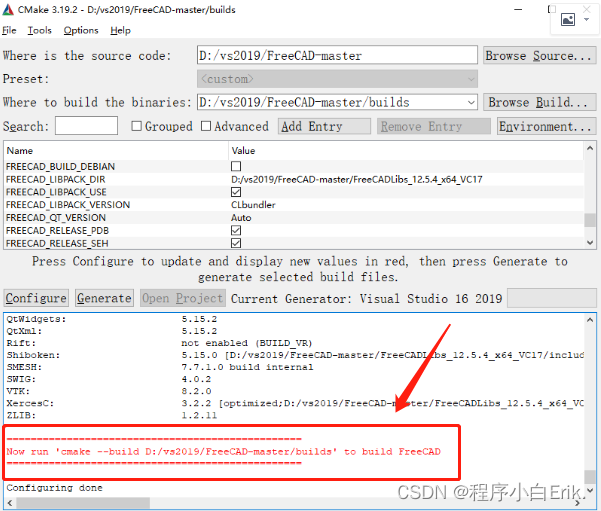The image size is (601, 511).
Task: Click the QtWidgets: 5.15.2 log line
Action: [x=112, y=319]
